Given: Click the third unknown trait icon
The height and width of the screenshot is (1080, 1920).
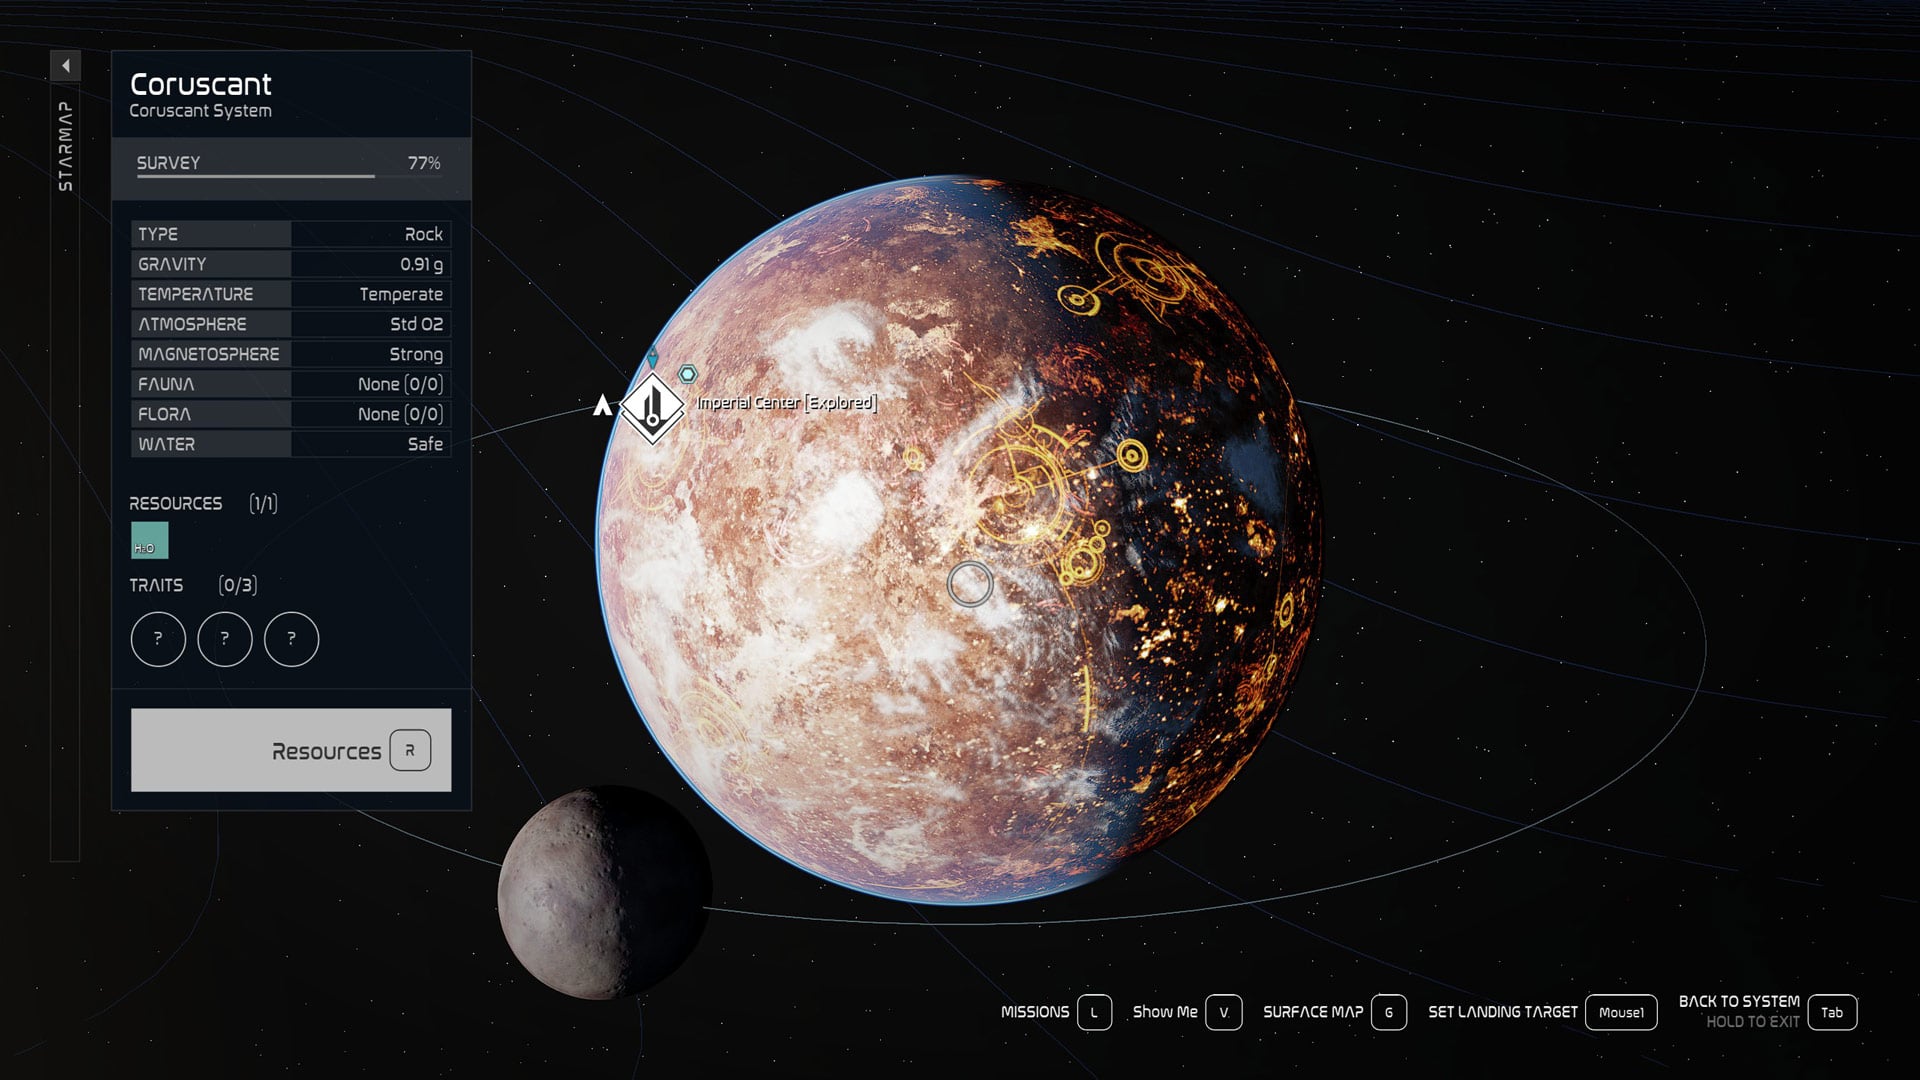Looking at the screenshot, I should tap(291, 639).
